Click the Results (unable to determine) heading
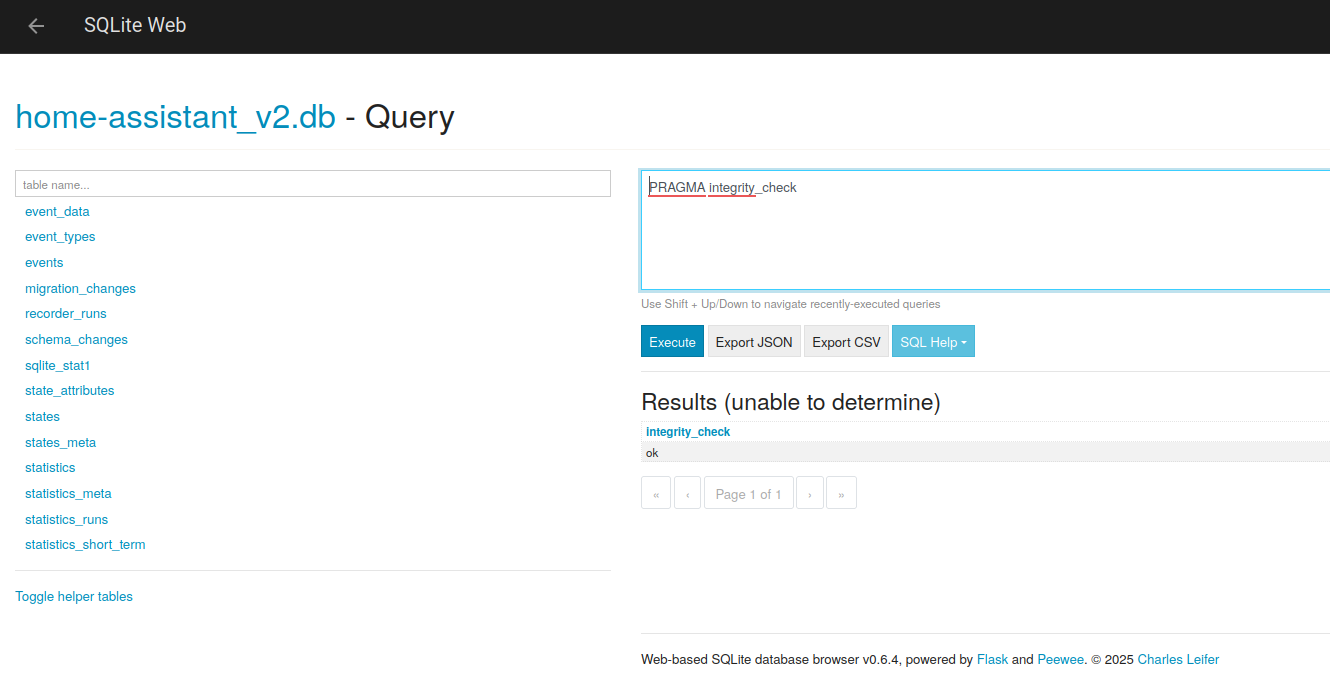1330x683 pixels. point(790,402)
